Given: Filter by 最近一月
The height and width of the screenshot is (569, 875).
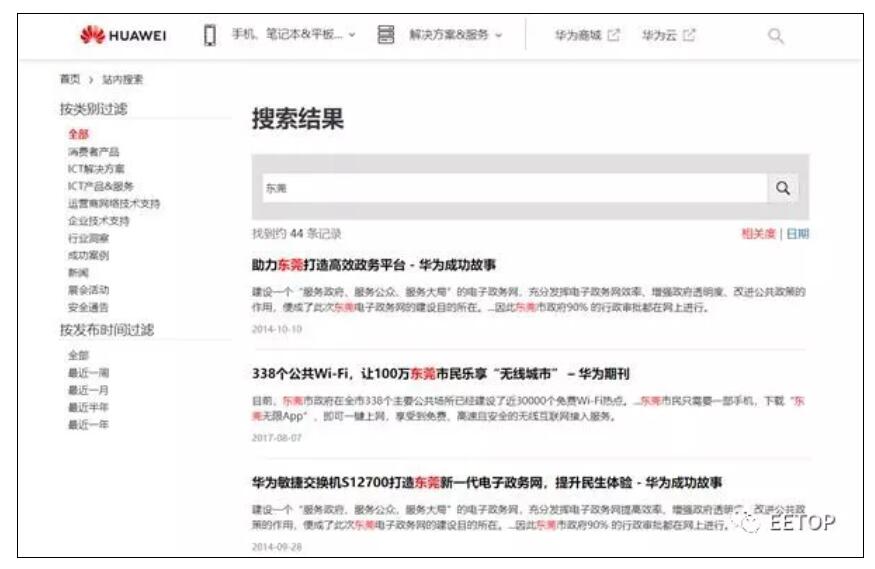Looking at the screenshot, I should 88,389.
